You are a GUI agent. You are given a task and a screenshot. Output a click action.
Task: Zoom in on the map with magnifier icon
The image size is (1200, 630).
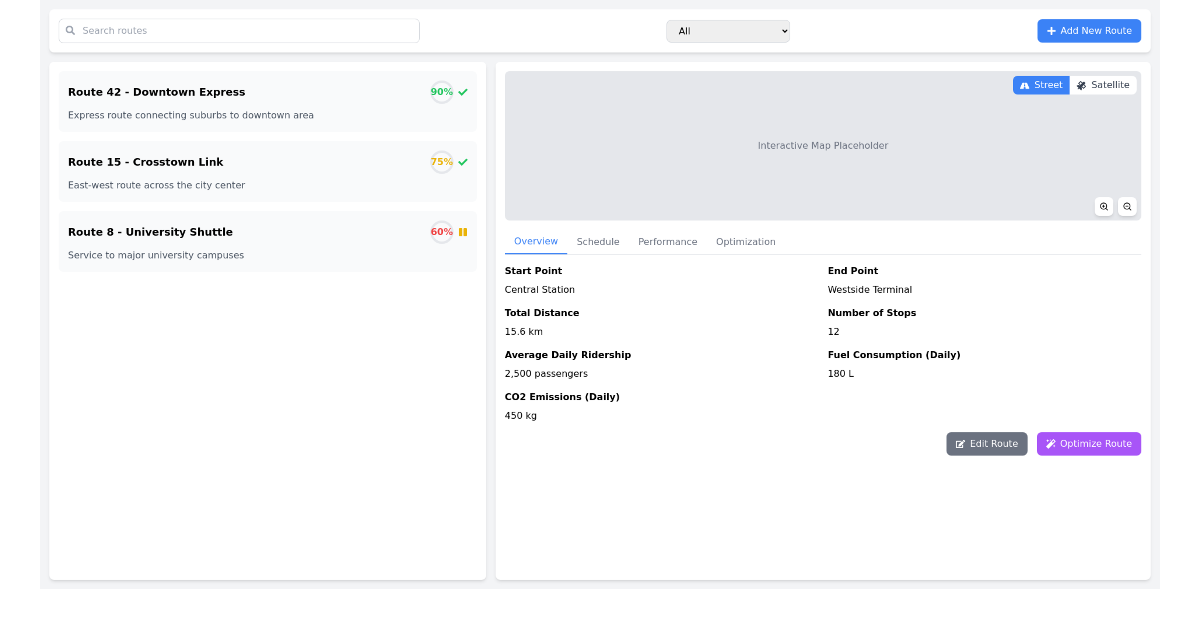pos(1104,206)
